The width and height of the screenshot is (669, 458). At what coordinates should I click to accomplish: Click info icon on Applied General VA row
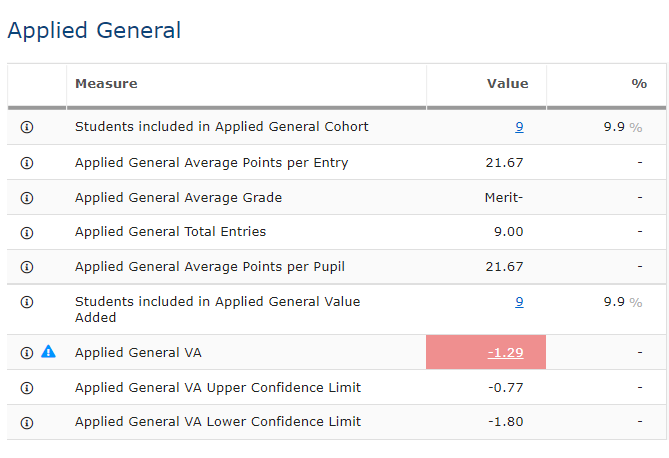(x=27, y=353)
